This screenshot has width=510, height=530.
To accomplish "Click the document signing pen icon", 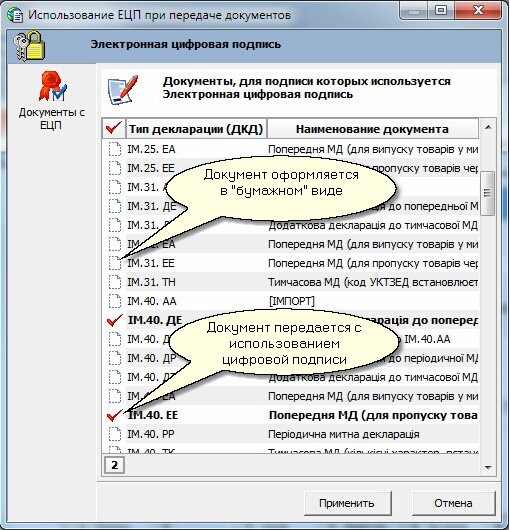I will pyautogui.click(x=123, y=90).
